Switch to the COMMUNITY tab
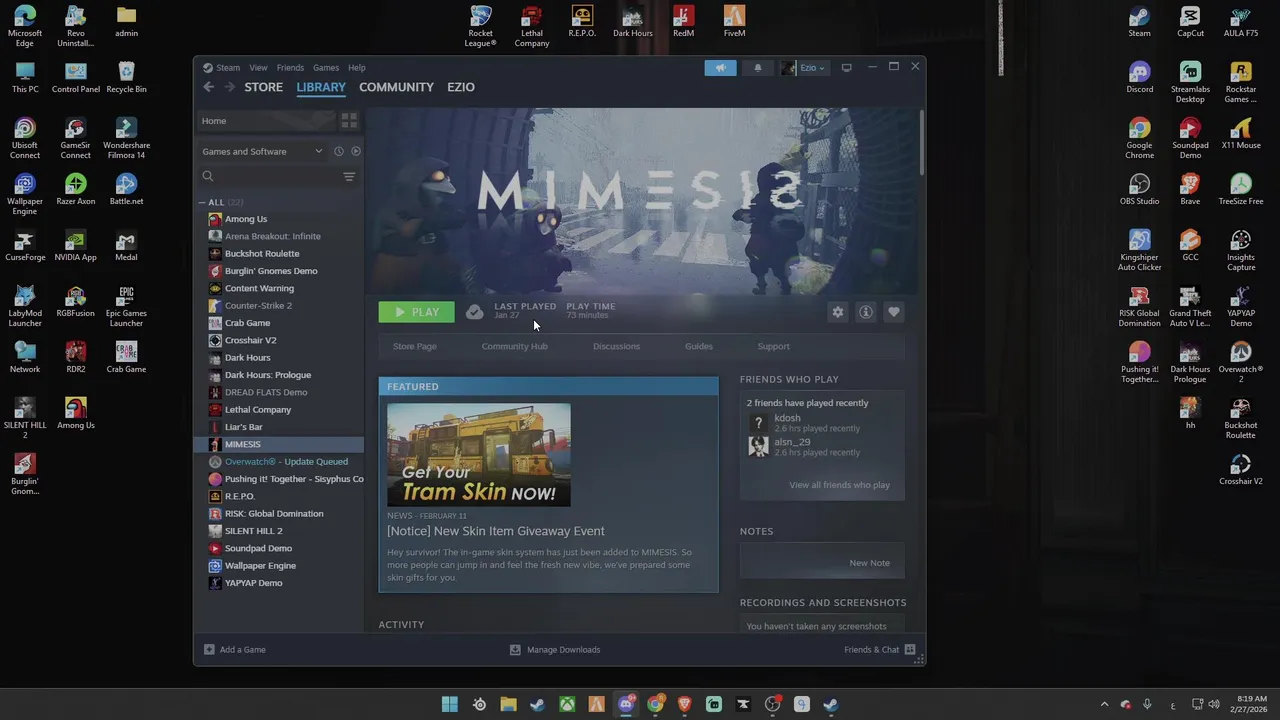The image size is (1280, 720). click(396, 87)
